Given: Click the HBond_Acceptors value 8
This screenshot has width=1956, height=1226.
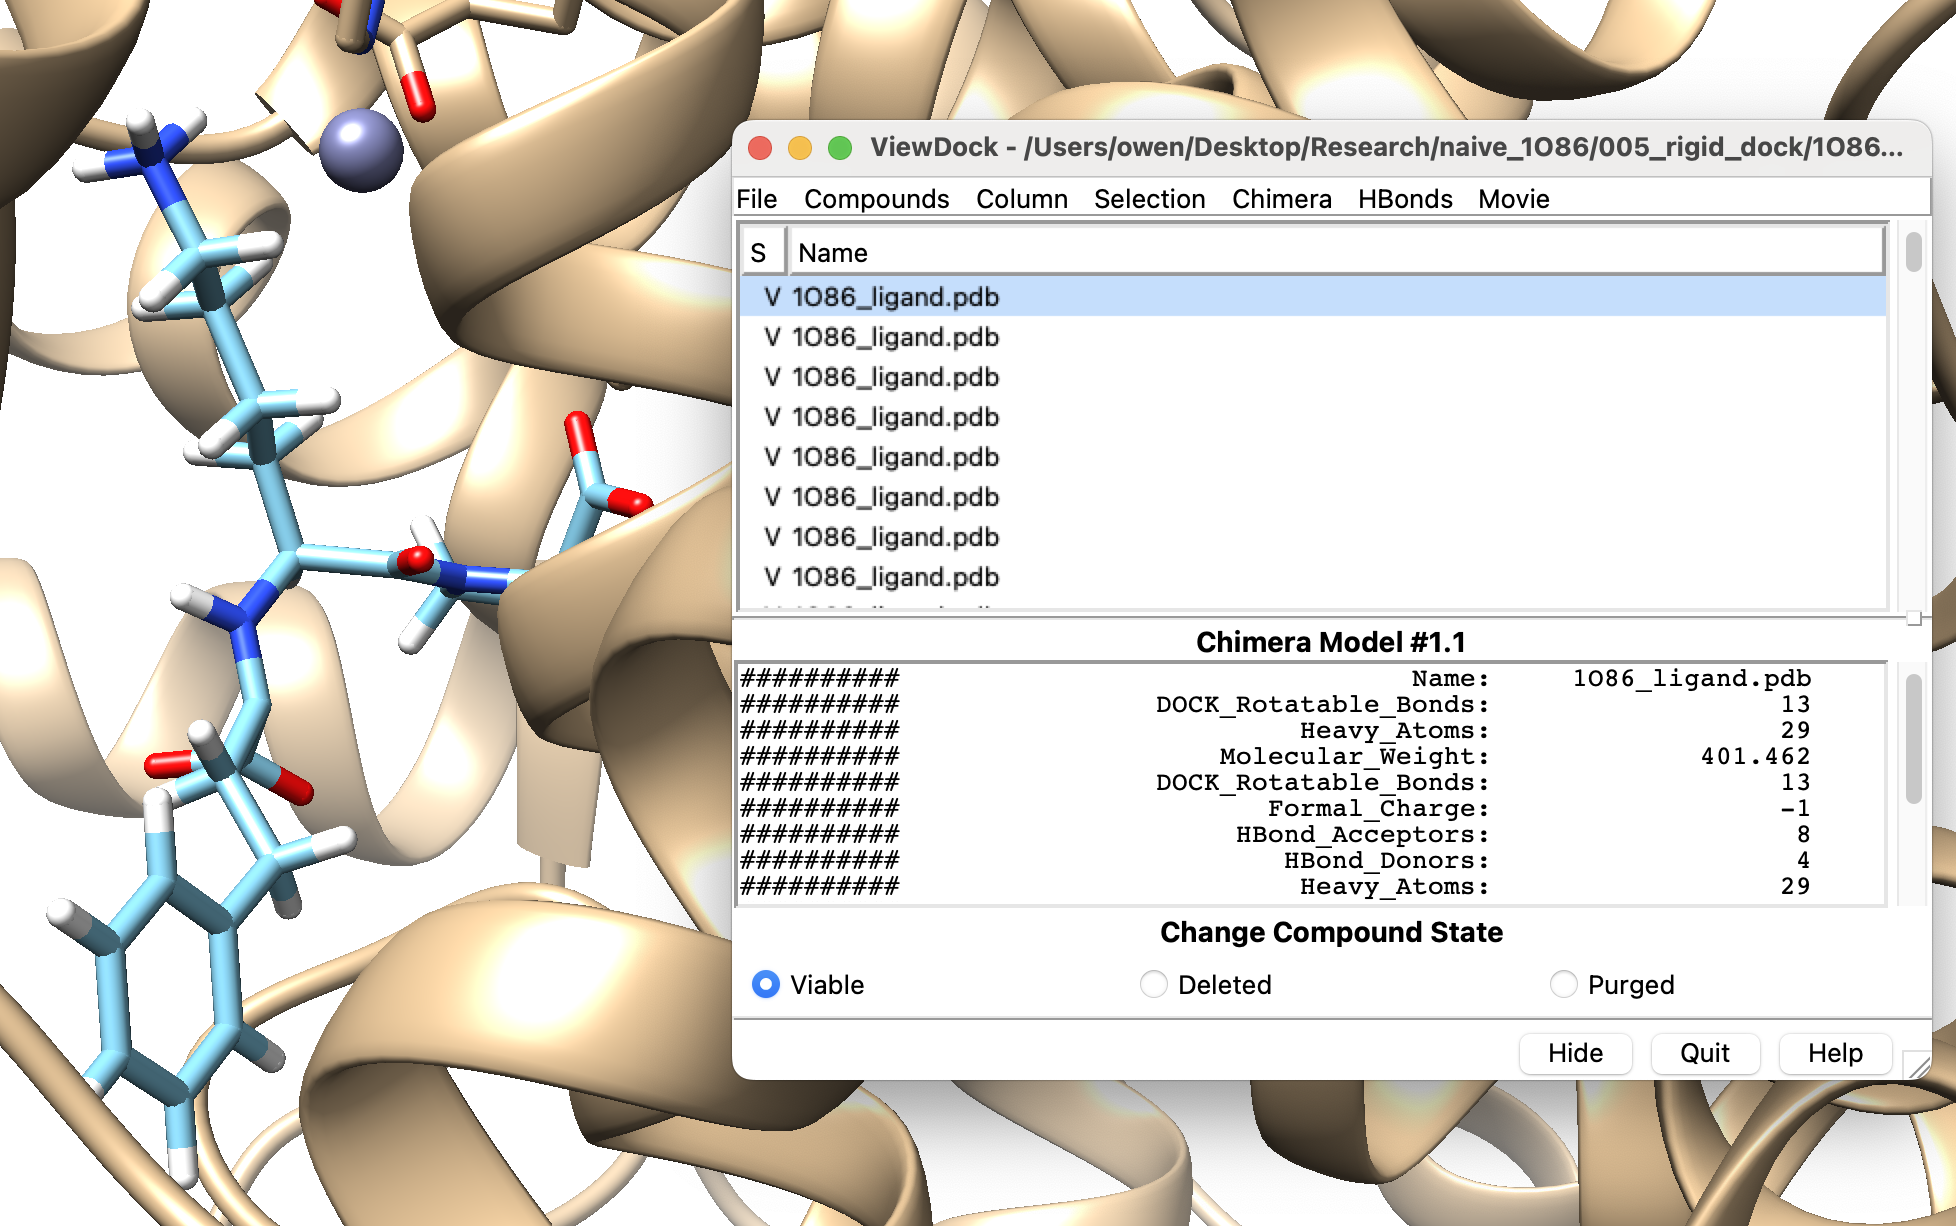Looking at the screenshot, I should [x=1803, y=835].
